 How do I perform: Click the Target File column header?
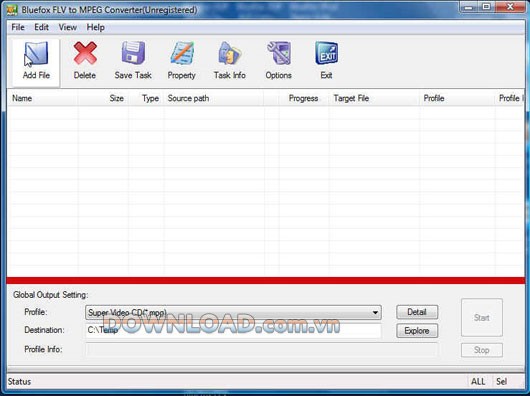pyautogui.click(x=374, y=98)
